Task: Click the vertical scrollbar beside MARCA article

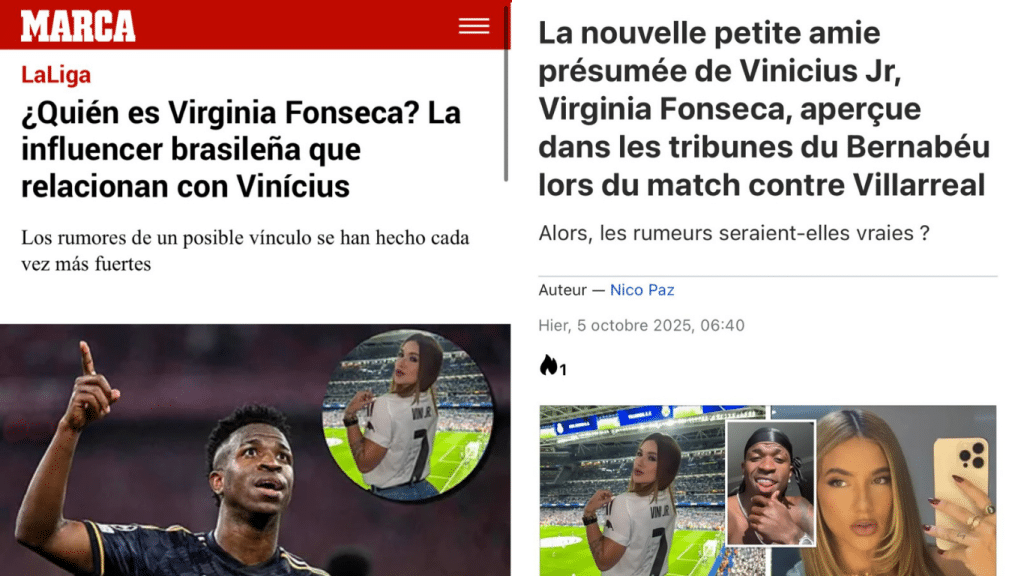Action: (506, 91)
